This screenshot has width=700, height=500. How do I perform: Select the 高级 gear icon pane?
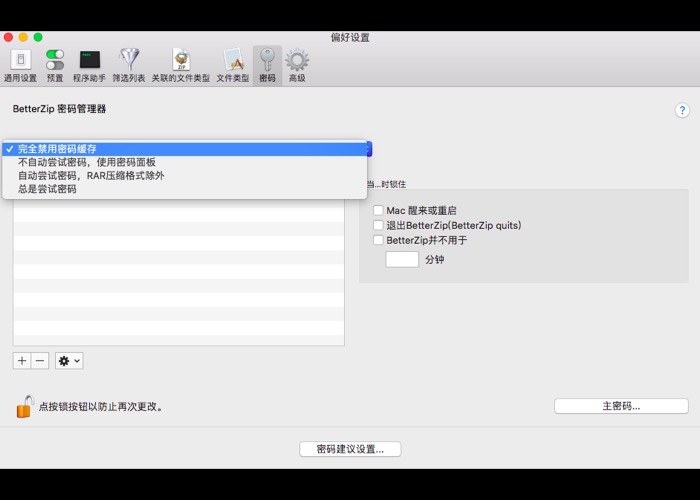click(297, 64)
